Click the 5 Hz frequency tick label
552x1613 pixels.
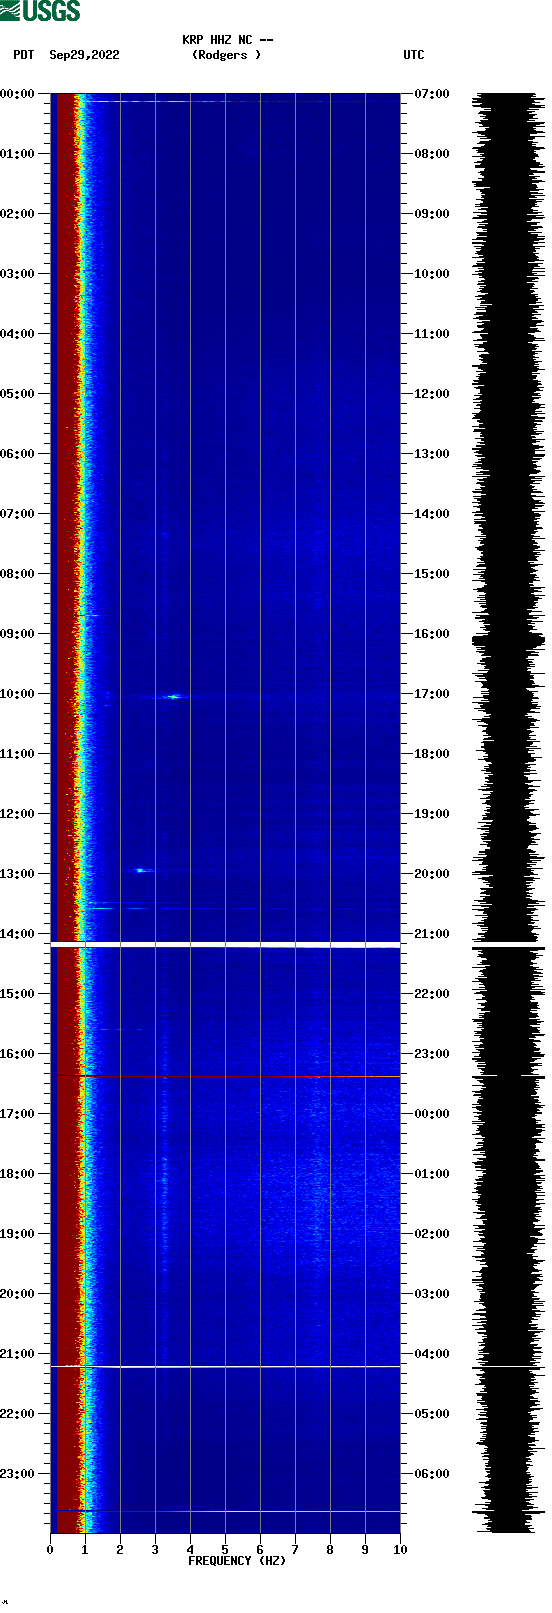pos(225,1550)
